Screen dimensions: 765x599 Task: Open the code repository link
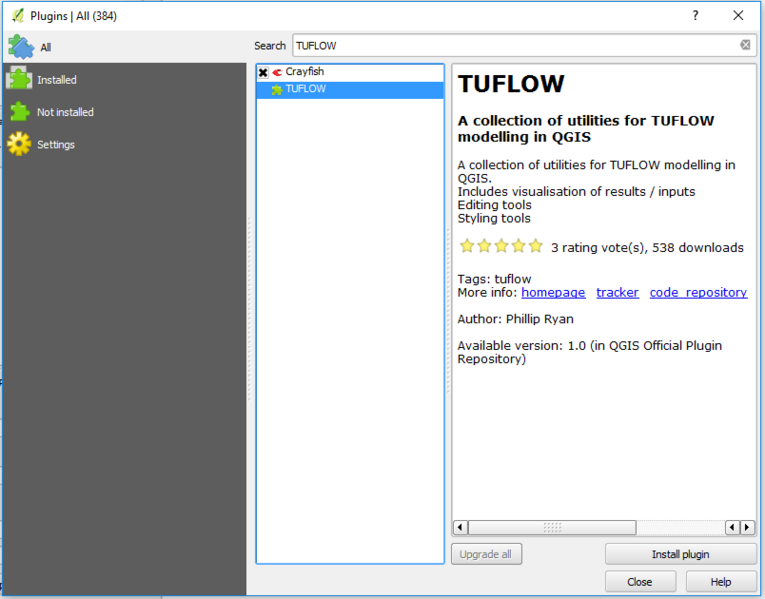pos(698,293)
